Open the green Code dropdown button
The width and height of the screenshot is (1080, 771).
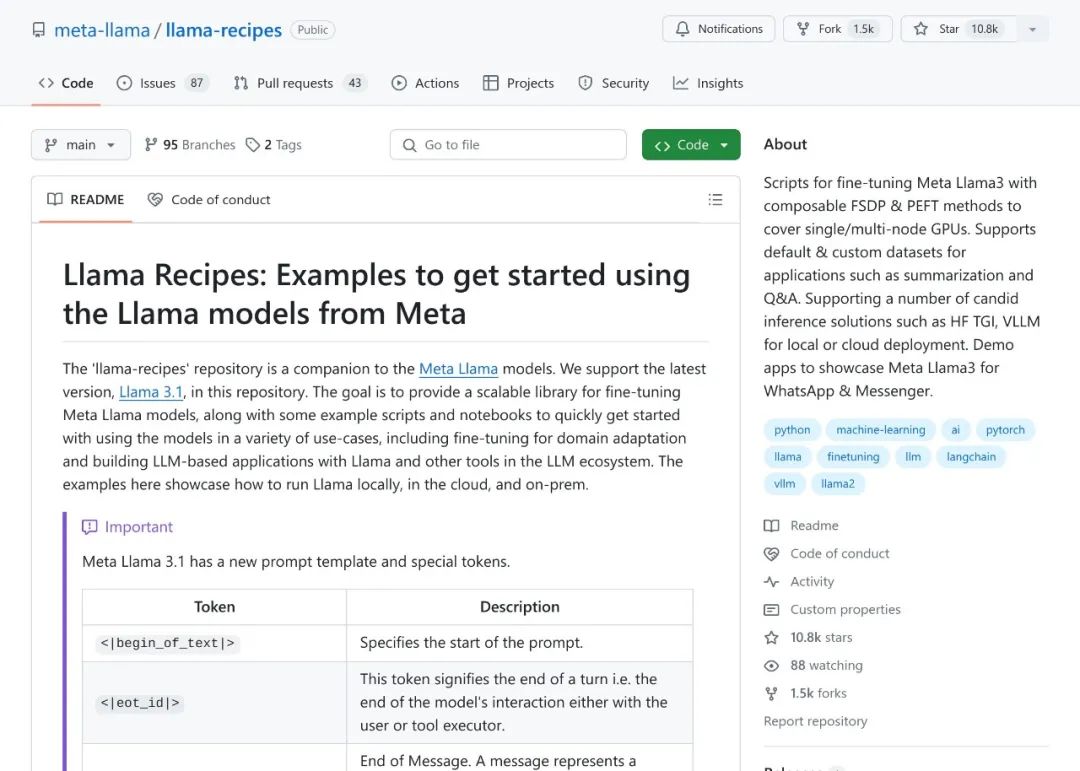(691, 145)
